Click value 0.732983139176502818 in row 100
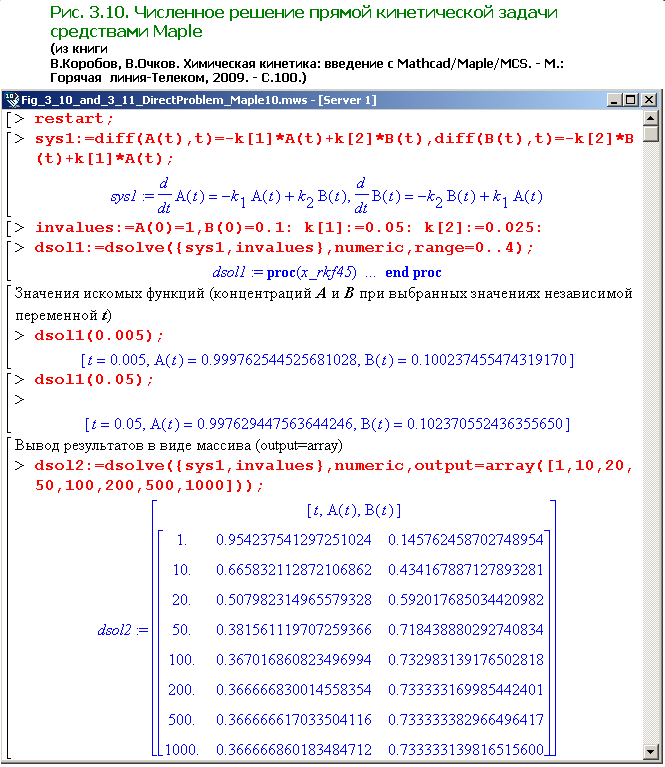 (x=465, y=660)
